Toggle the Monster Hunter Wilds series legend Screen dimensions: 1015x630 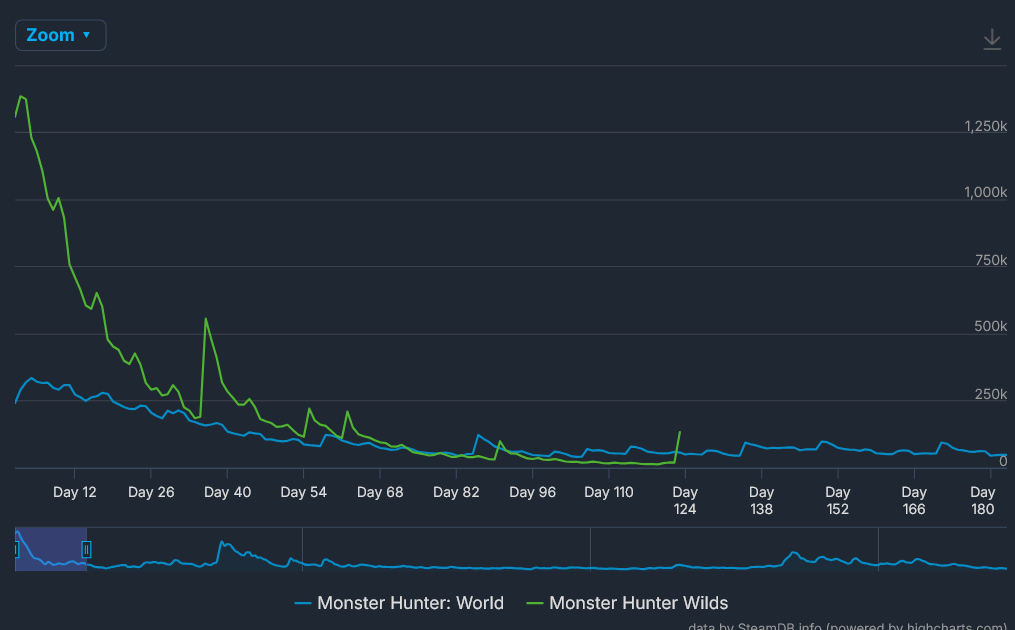click(x=627, y=603)
